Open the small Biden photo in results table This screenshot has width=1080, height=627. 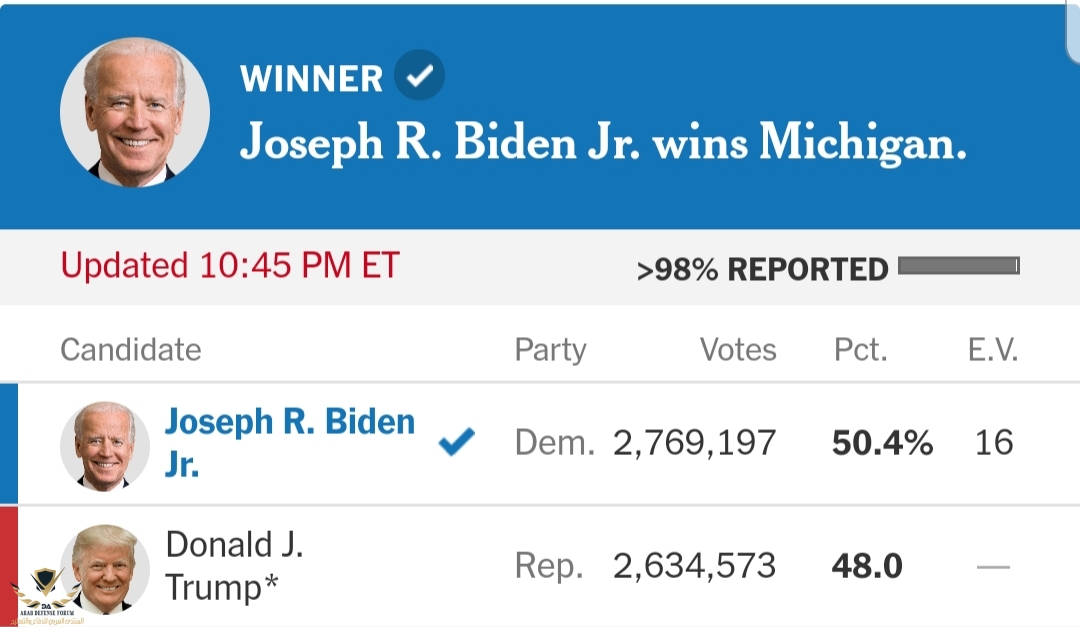click(105, 446)
